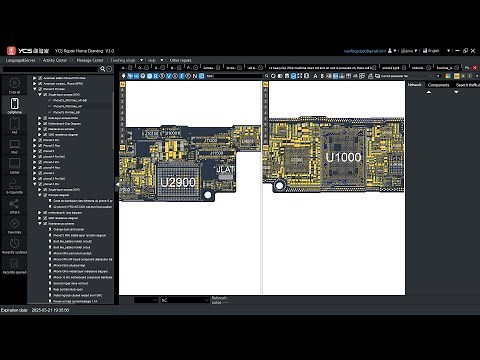
Task: Click the yellow All button on right board
Action: click(266, 84)
